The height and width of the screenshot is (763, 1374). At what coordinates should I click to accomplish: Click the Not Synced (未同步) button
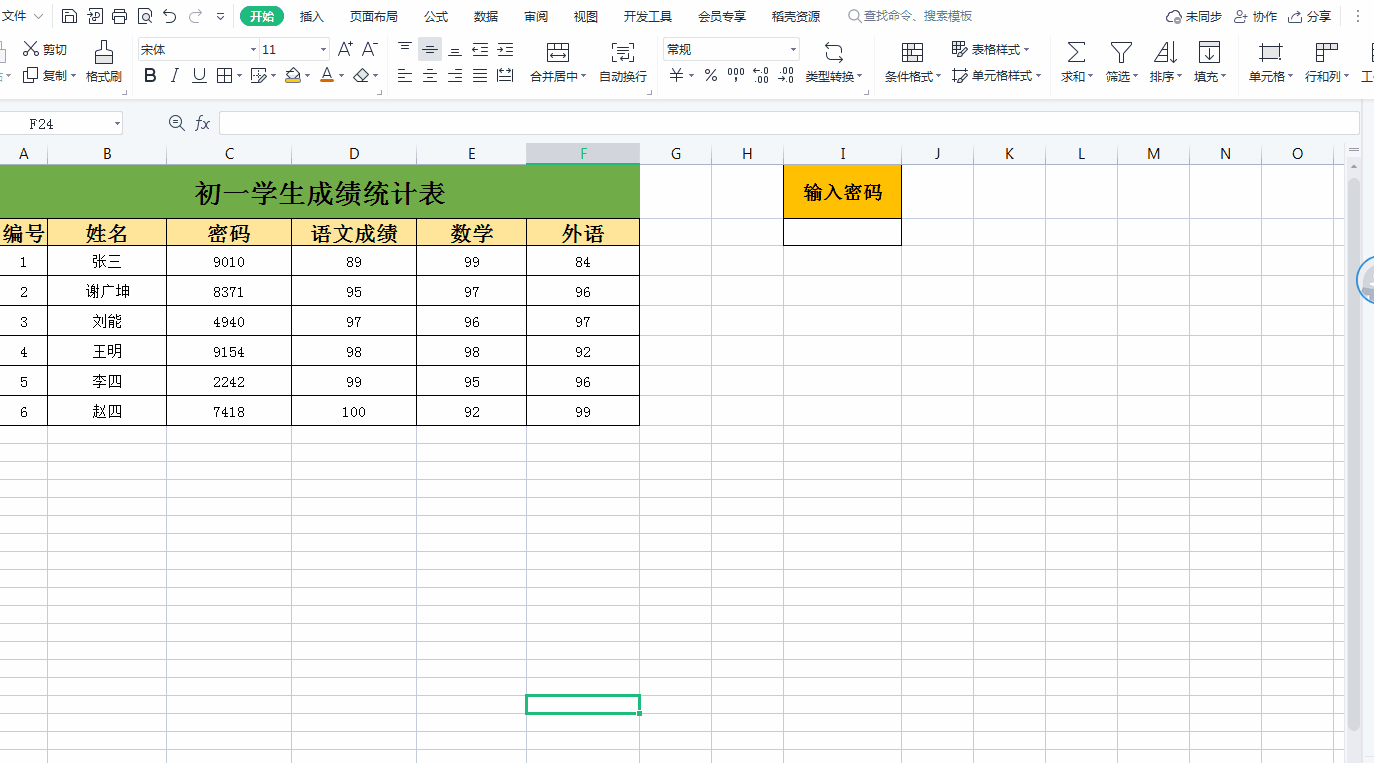1194,16
